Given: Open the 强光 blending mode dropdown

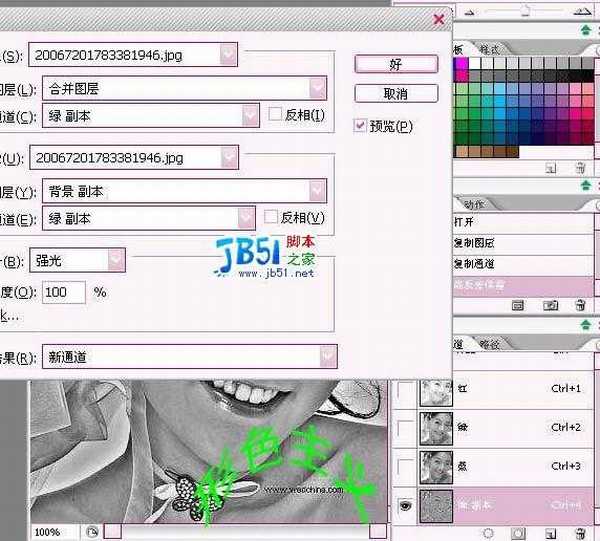Looking at the screenshot, I should [116, 260].
